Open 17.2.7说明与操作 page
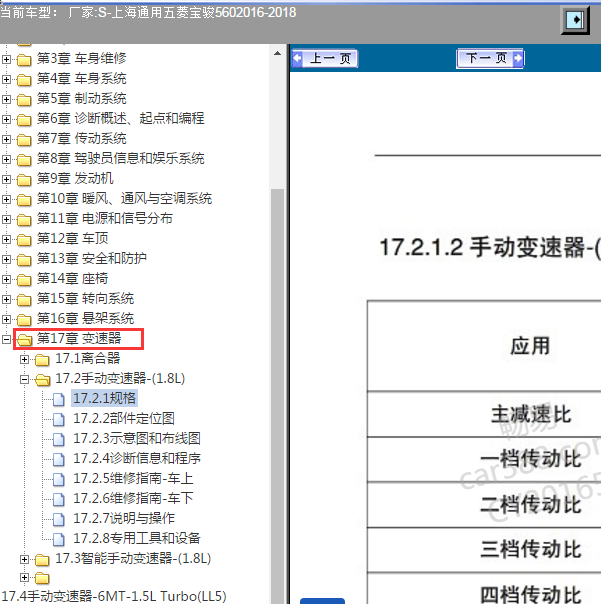The width and height of the screenshot is (601, 604). pyautogui.click(x=124, y=518)
